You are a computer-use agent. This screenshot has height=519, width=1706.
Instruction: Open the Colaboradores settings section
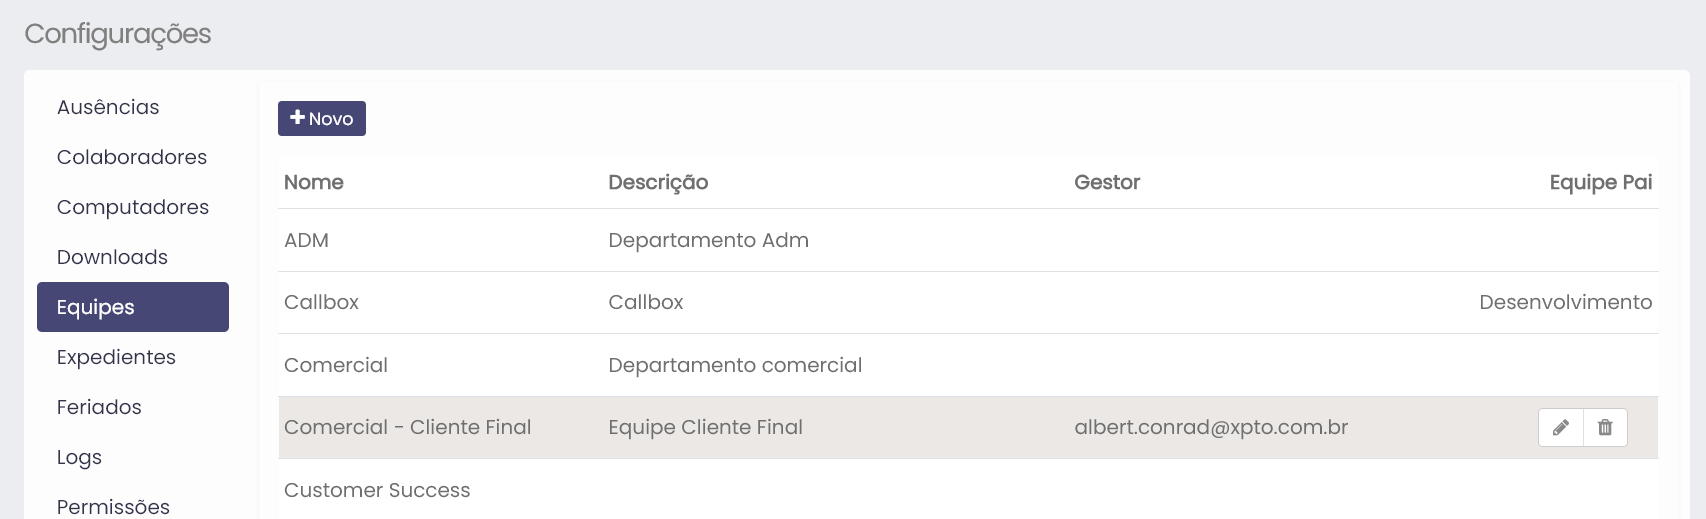coord(132,157)
